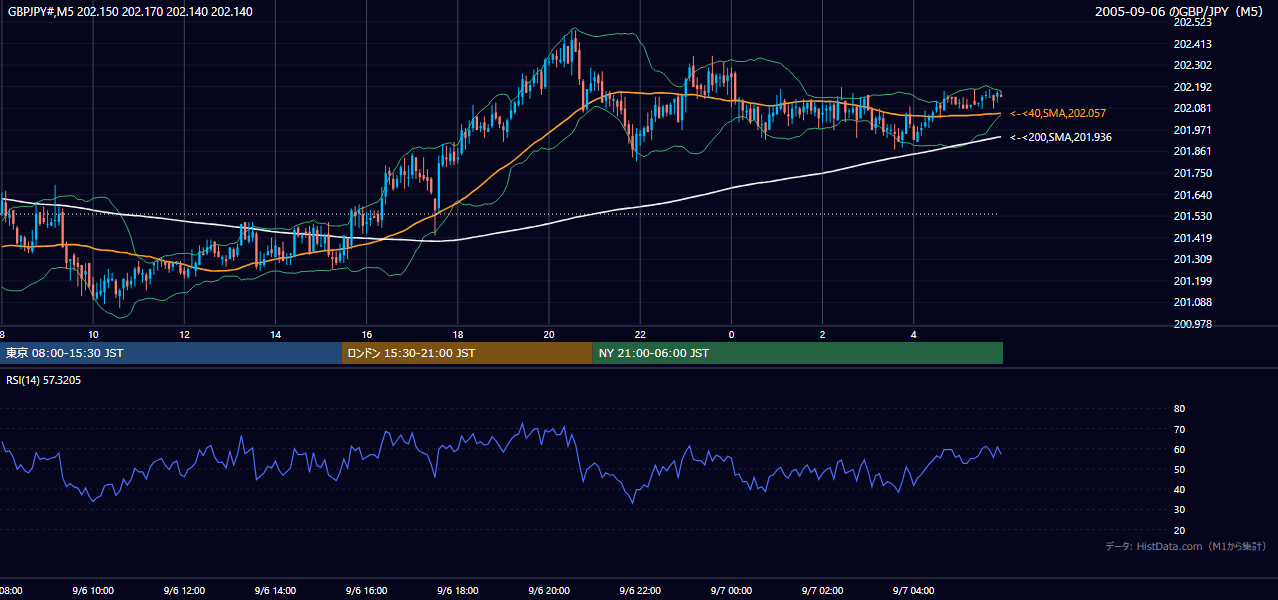Click the NY 21:00-06:00 JST session bar
This screenshot has height=600, width=1278.
pyautogui.click(x=798, y=353)
